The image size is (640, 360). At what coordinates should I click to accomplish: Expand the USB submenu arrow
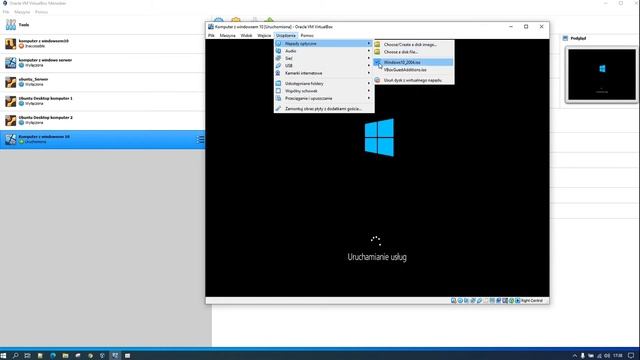(x=369, y=66)
